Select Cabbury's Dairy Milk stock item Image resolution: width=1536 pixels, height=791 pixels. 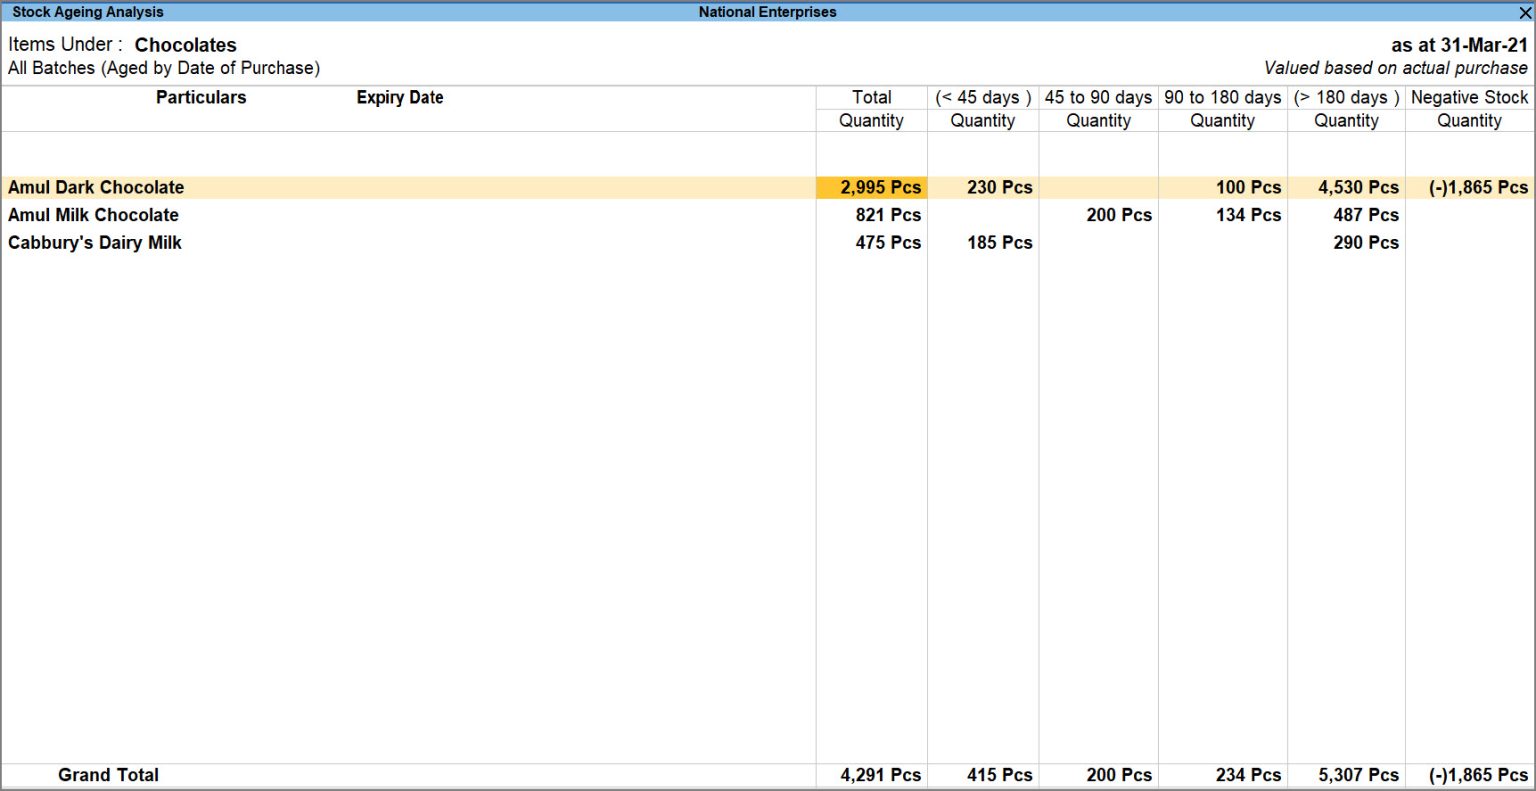pos(95,243)
